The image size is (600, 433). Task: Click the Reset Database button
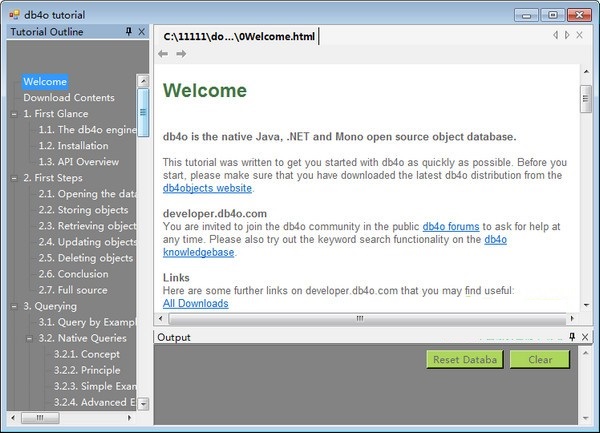pyautogui.click(x=465, y=360)
